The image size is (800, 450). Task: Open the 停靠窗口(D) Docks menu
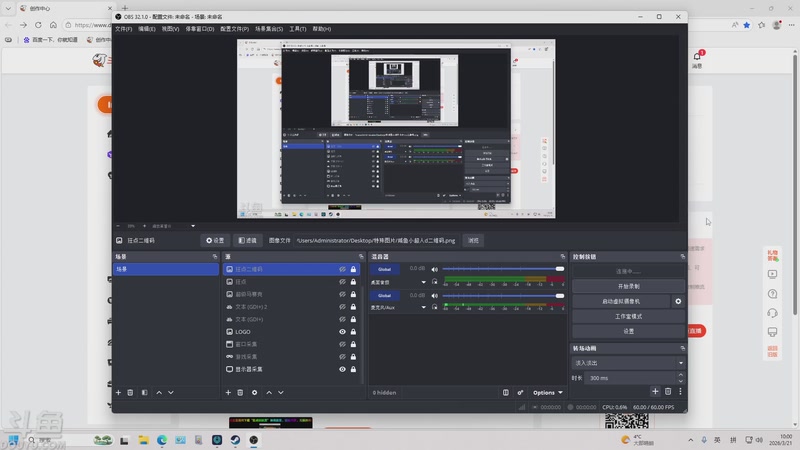[x=199, y=29]
